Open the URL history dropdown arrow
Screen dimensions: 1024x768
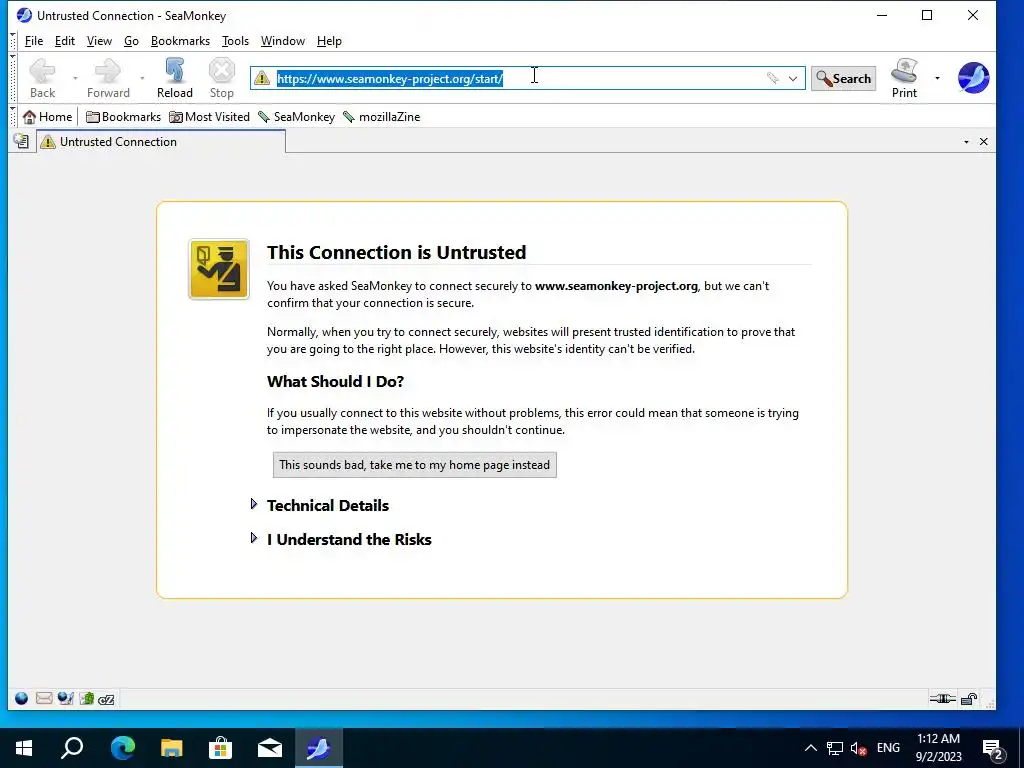[x=792, y=78]
